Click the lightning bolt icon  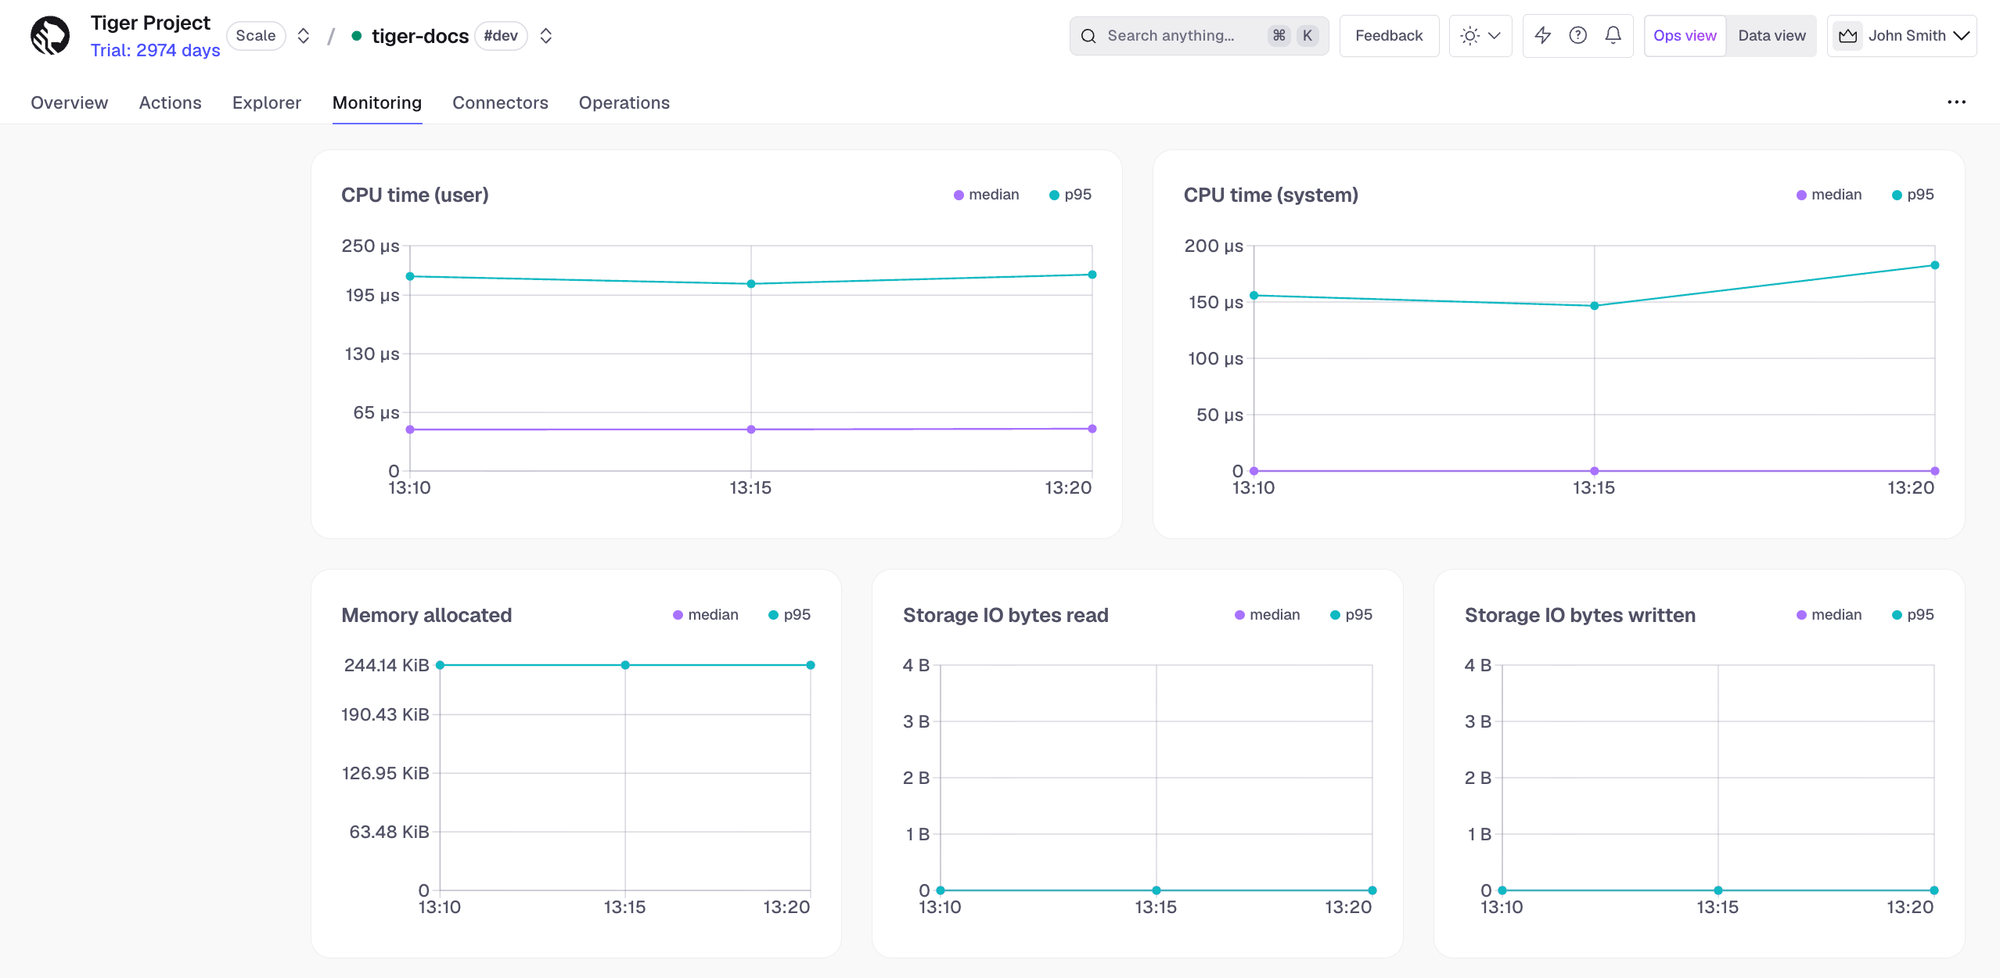[1543, 36]
